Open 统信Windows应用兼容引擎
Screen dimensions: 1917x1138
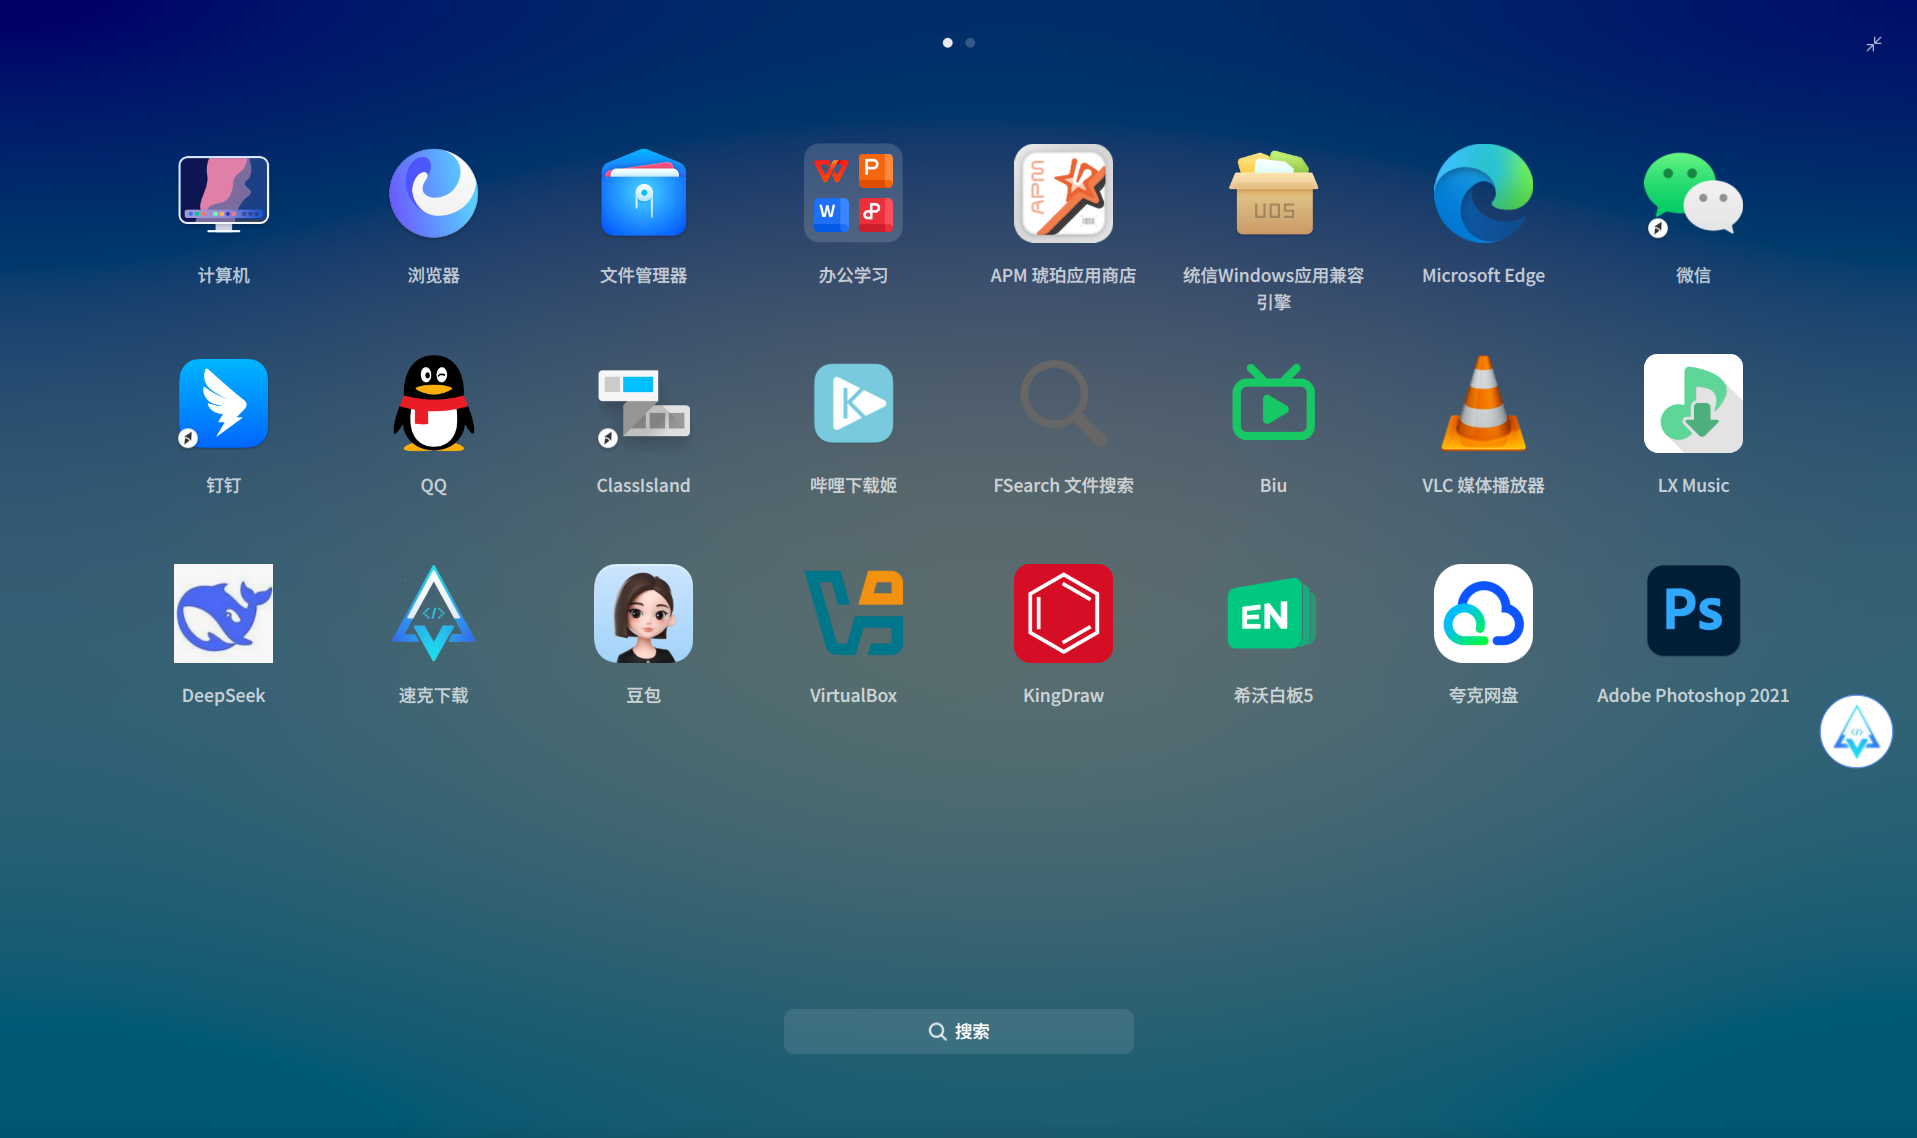[1273, 193]
